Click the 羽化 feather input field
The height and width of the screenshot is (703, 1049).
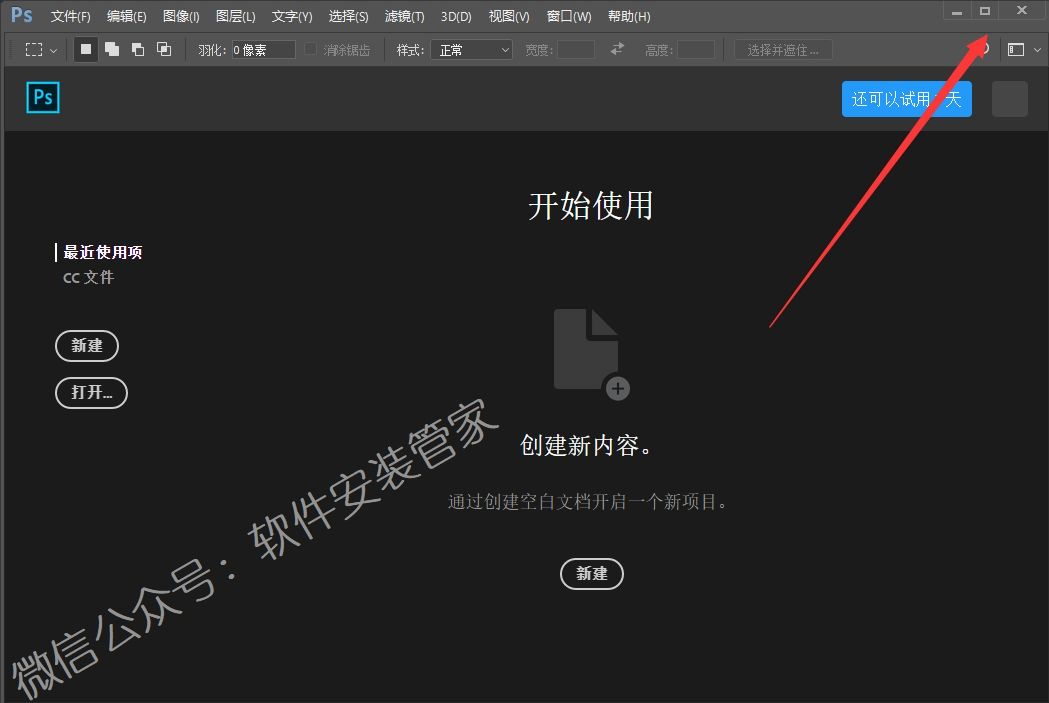point(264,49)
